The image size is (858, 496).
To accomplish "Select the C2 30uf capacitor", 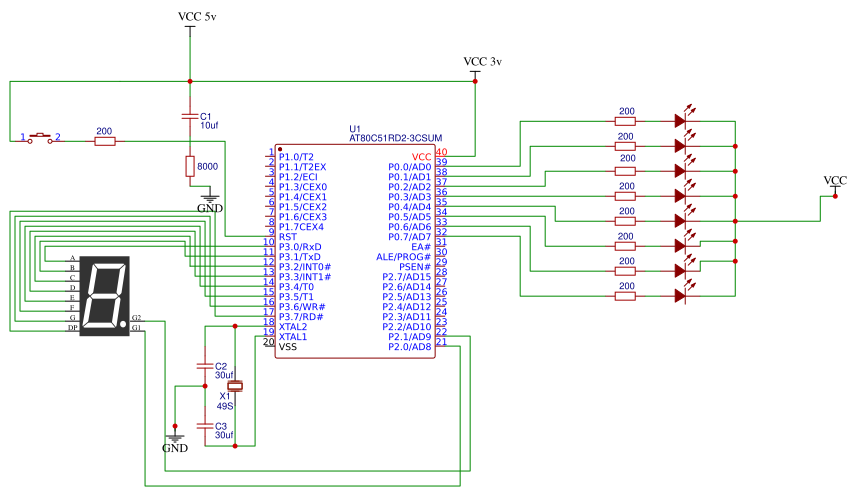I will pos(205,366).
